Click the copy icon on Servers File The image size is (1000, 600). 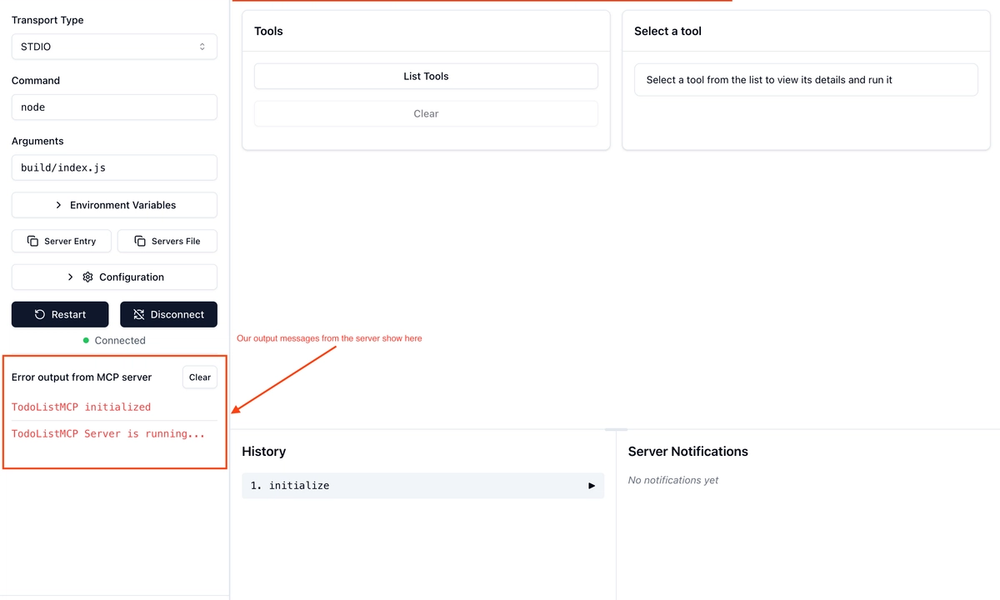click(x=140, y=241)
